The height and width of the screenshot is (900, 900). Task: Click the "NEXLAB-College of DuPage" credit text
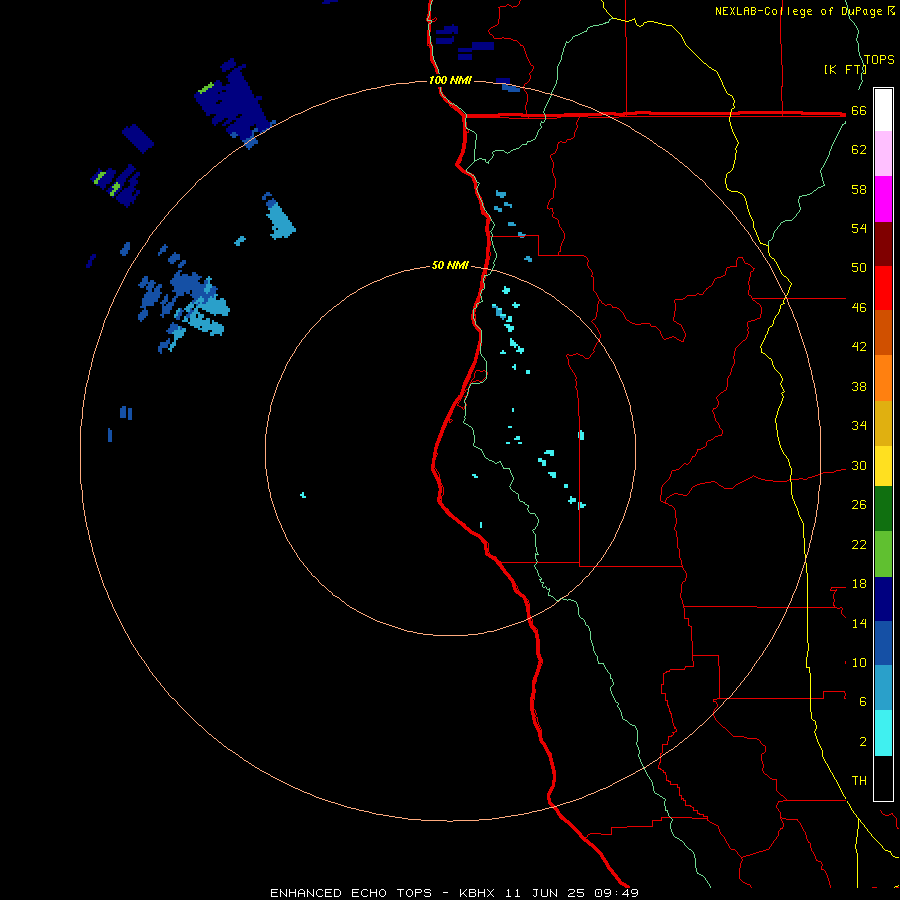tap(799, 11)
